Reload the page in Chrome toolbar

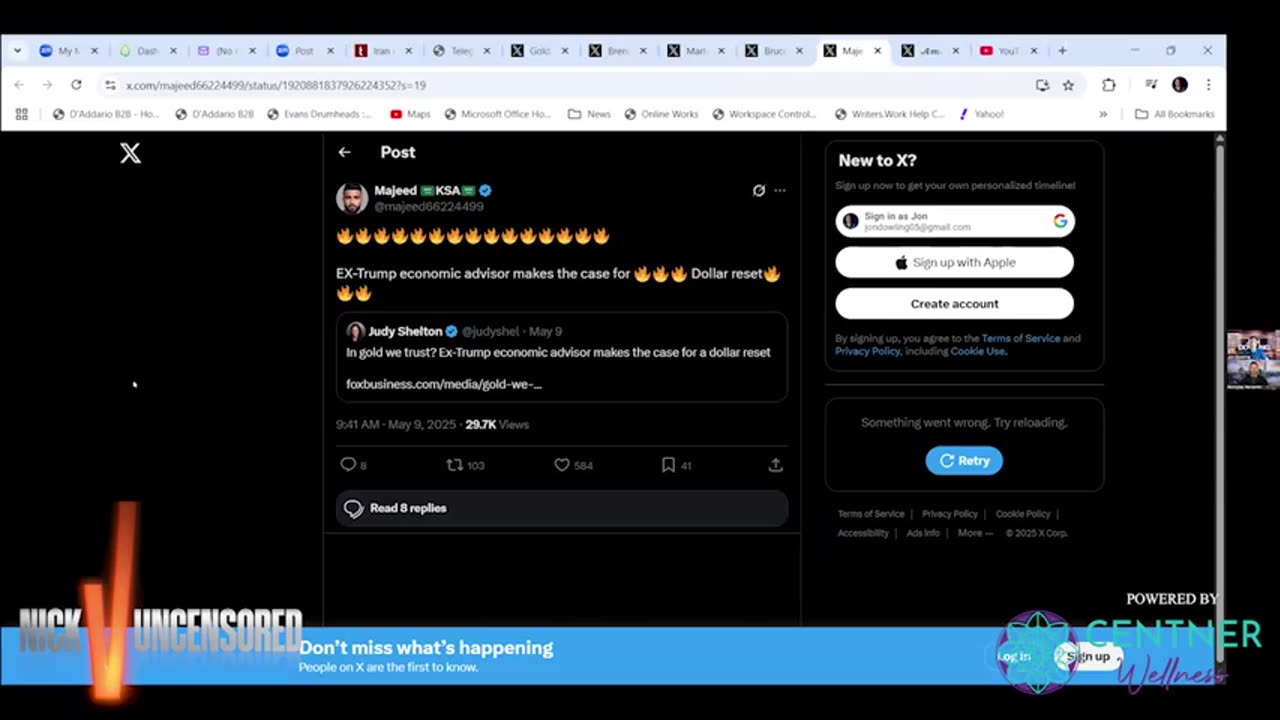[76, 85]
